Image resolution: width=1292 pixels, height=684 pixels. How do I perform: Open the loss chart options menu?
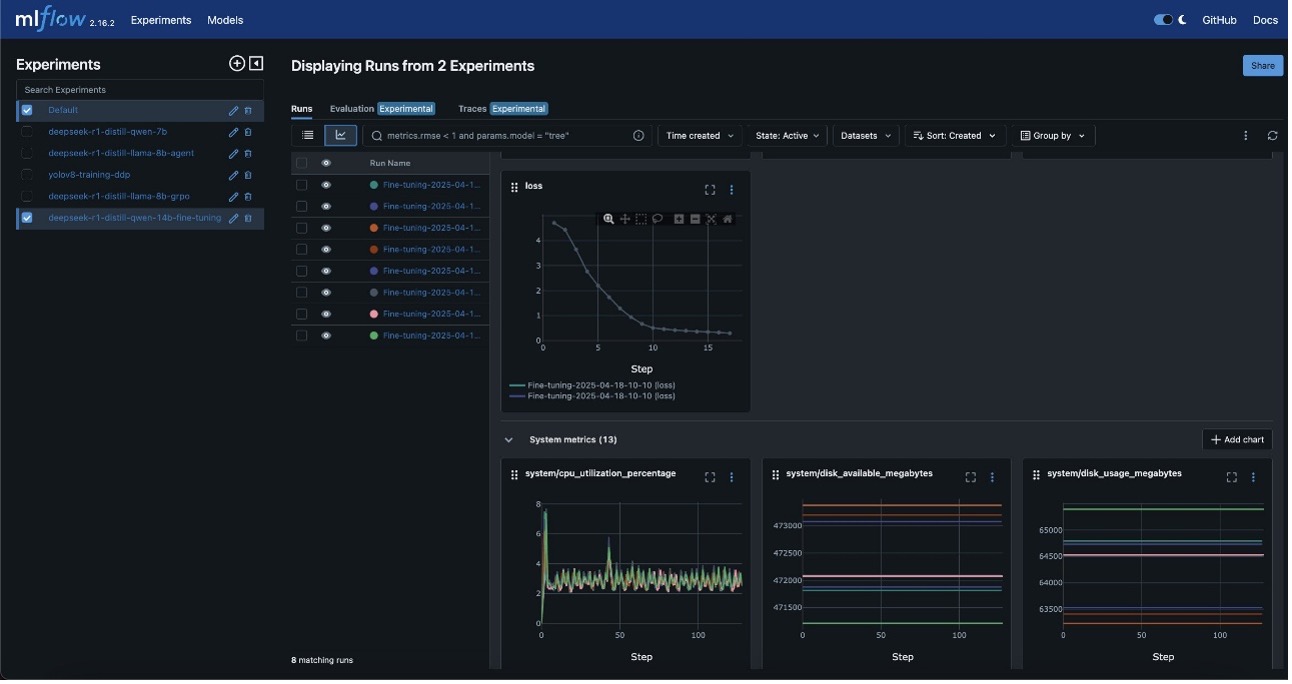click(731, 190)
